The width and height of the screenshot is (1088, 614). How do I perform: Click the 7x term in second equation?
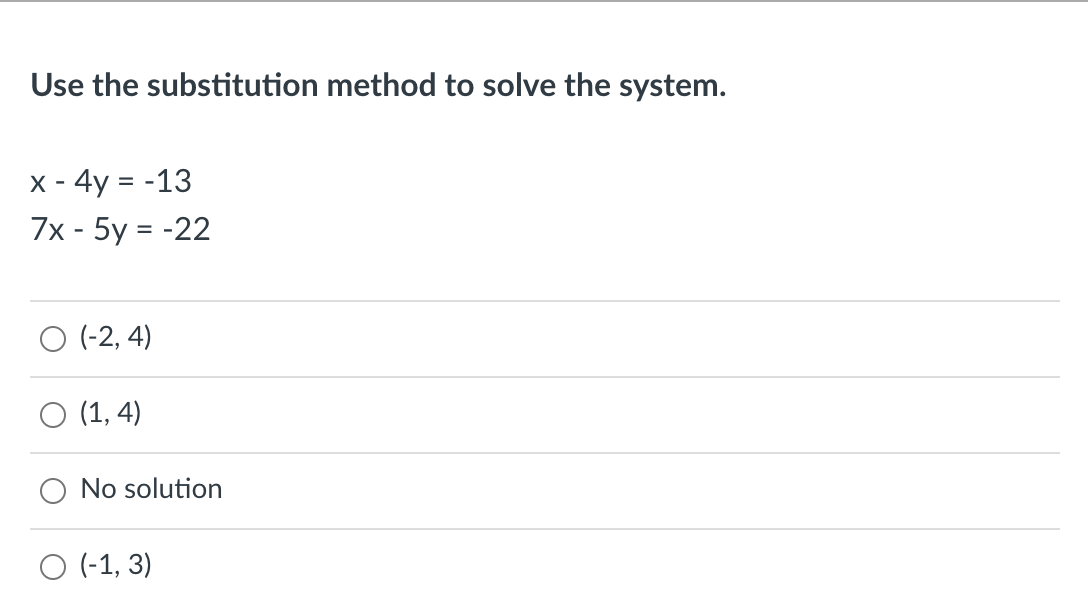48,230
